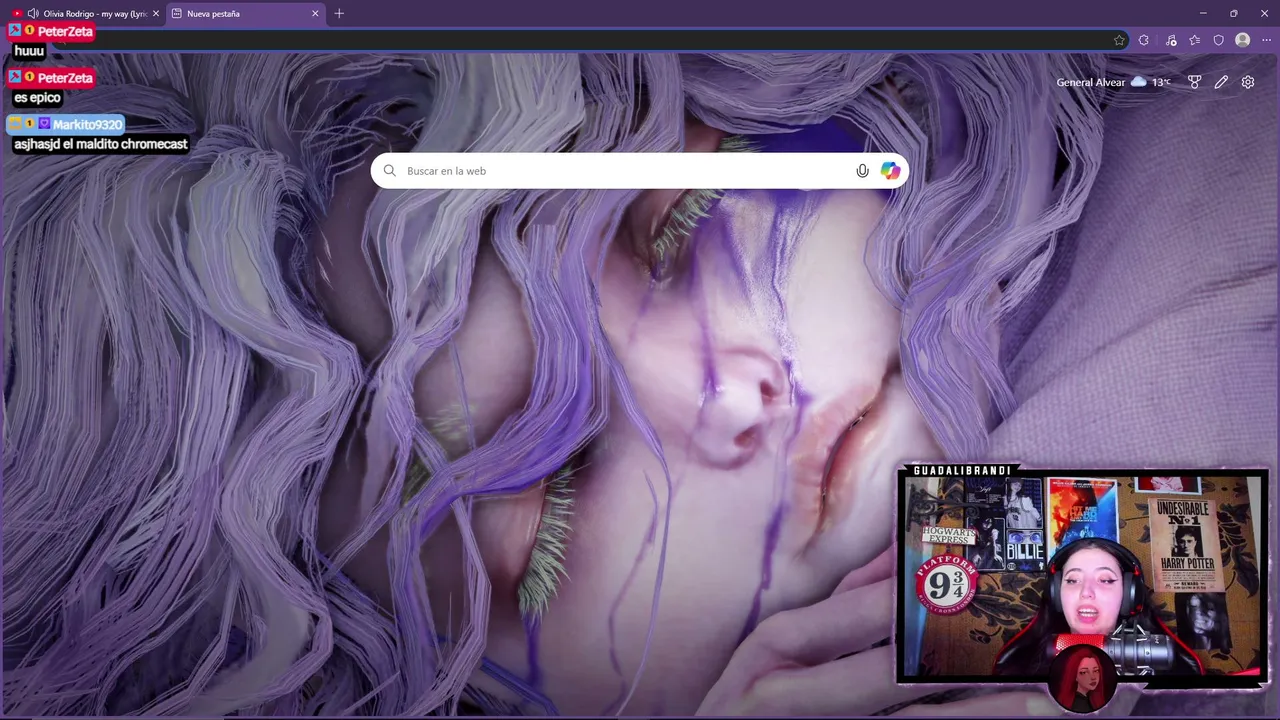Click the microphone voice search icon
1280x720 pixels.
click(x=862, y=171)
